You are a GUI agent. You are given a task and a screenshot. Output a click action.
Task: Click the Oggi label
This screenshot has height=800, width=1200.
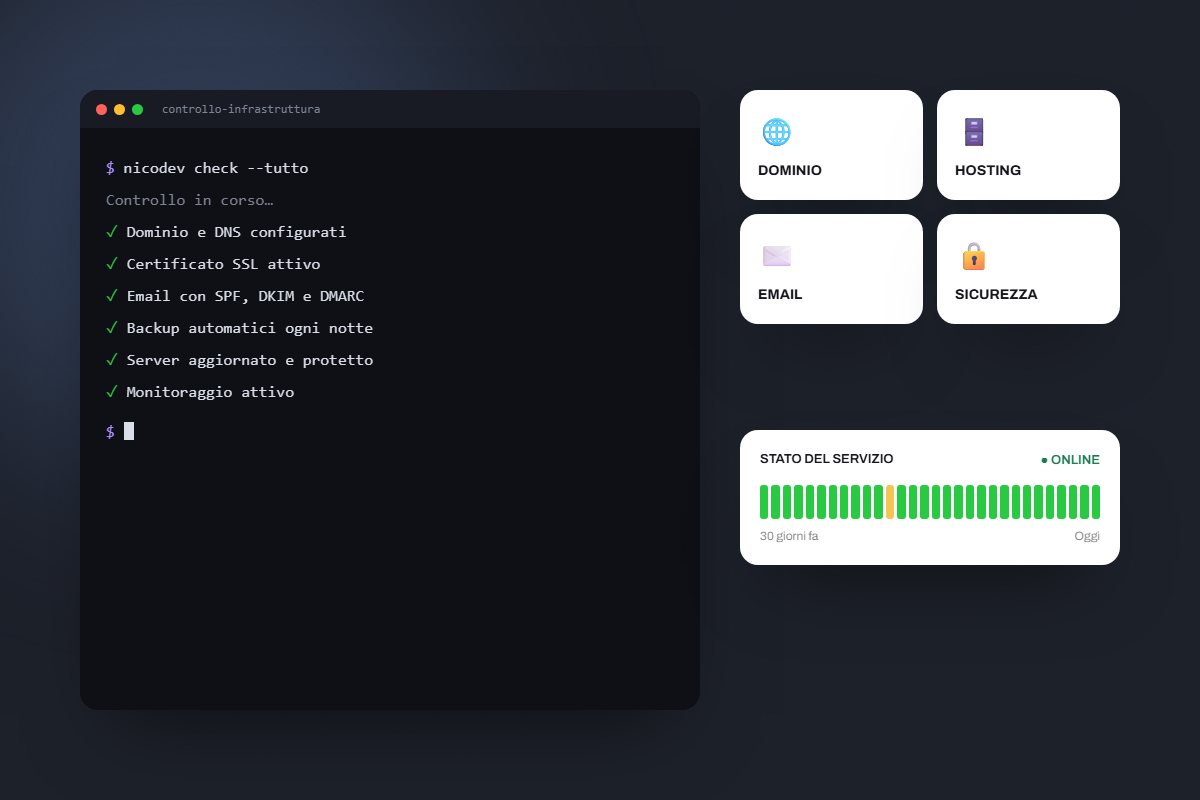(1087, 536)
